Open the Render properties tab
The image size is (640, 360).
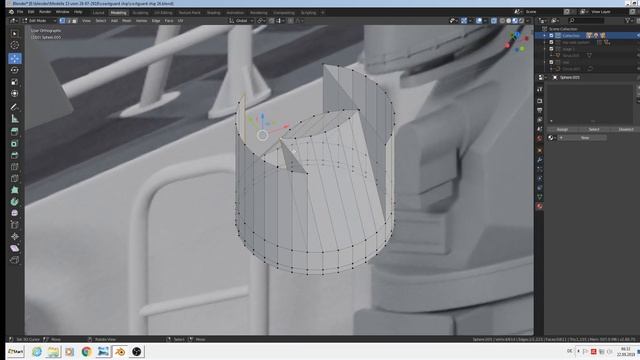(540, 101)
